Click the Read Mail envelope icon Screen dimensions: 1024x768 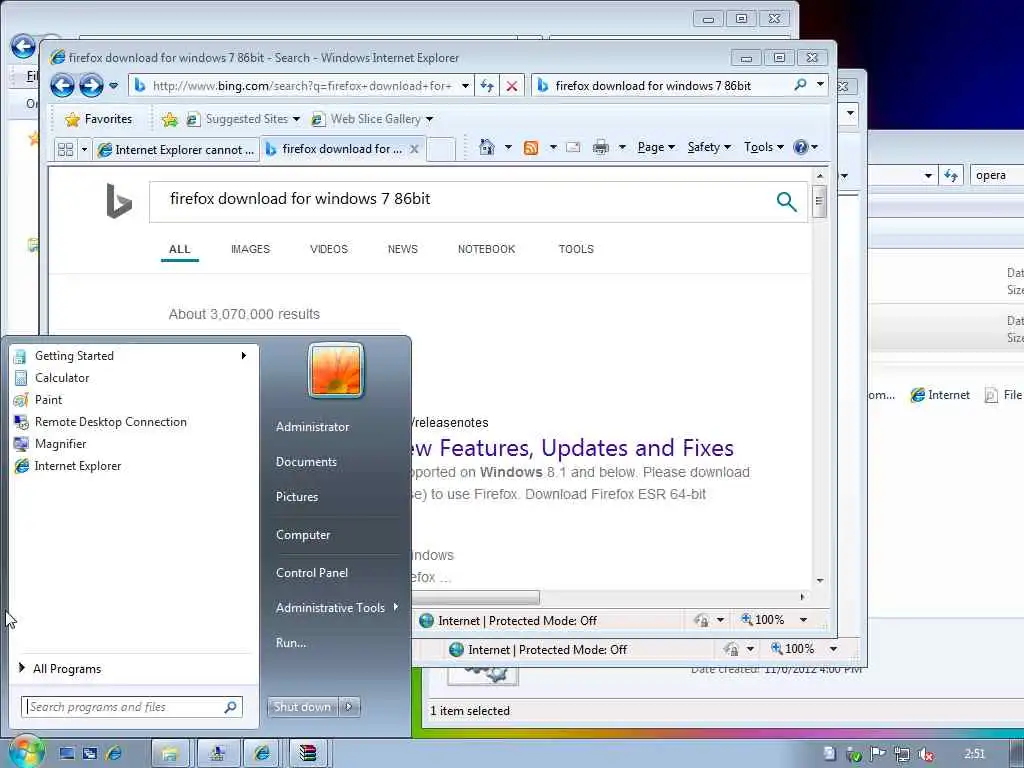[x=573, y=148]
